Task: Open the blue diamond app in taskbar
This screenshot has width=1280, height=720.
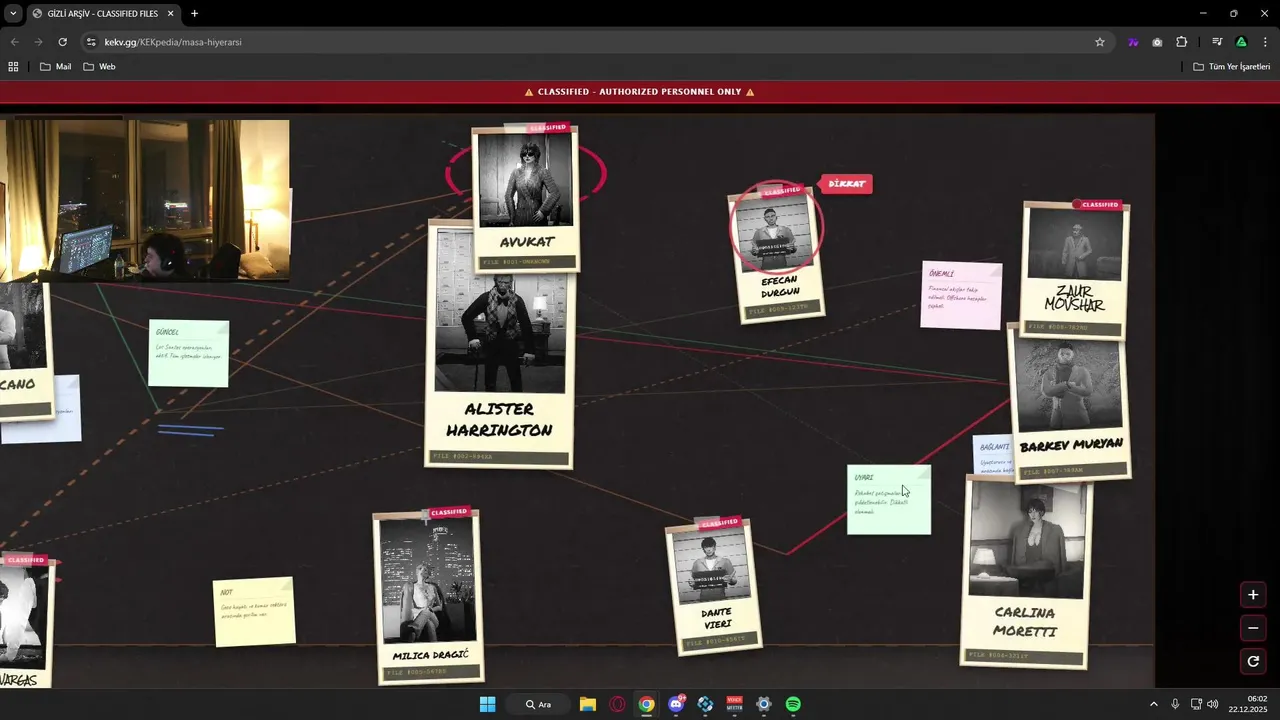Action: pos(705,704)
